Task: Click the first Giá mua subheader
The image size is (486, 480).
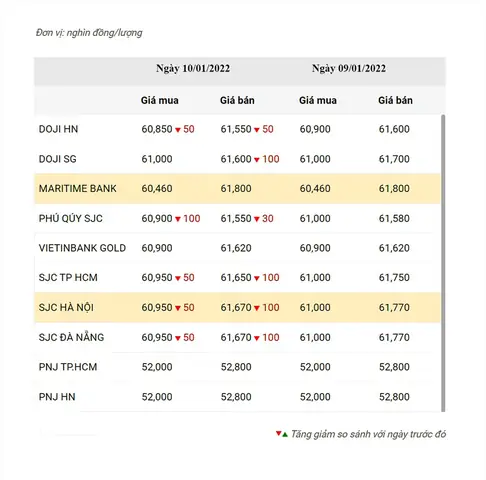Action: pyautogui.click(x=160, y=100)
